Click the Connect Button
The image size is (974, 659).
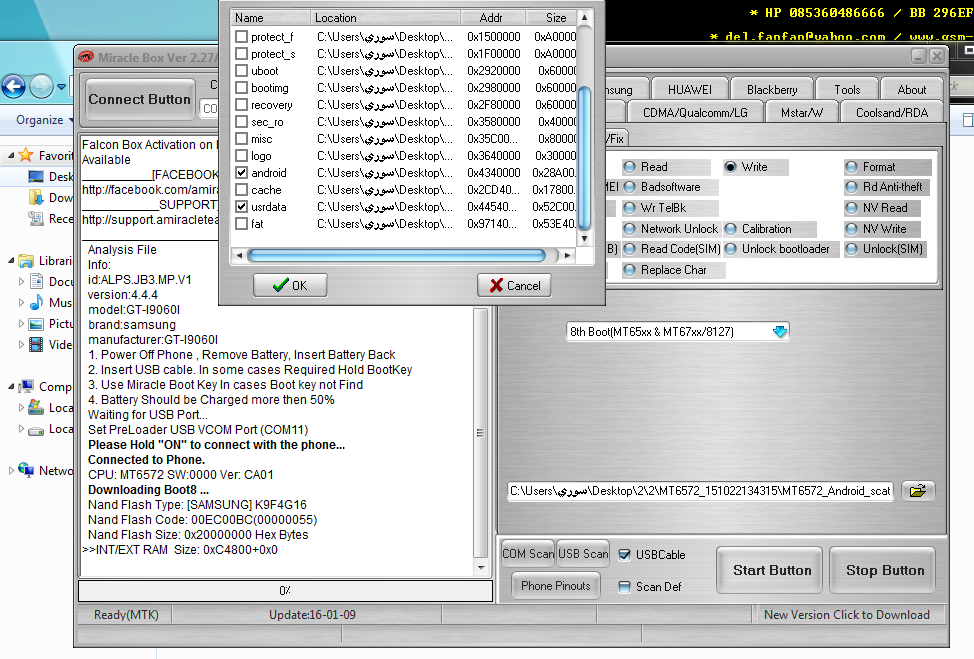139,99
